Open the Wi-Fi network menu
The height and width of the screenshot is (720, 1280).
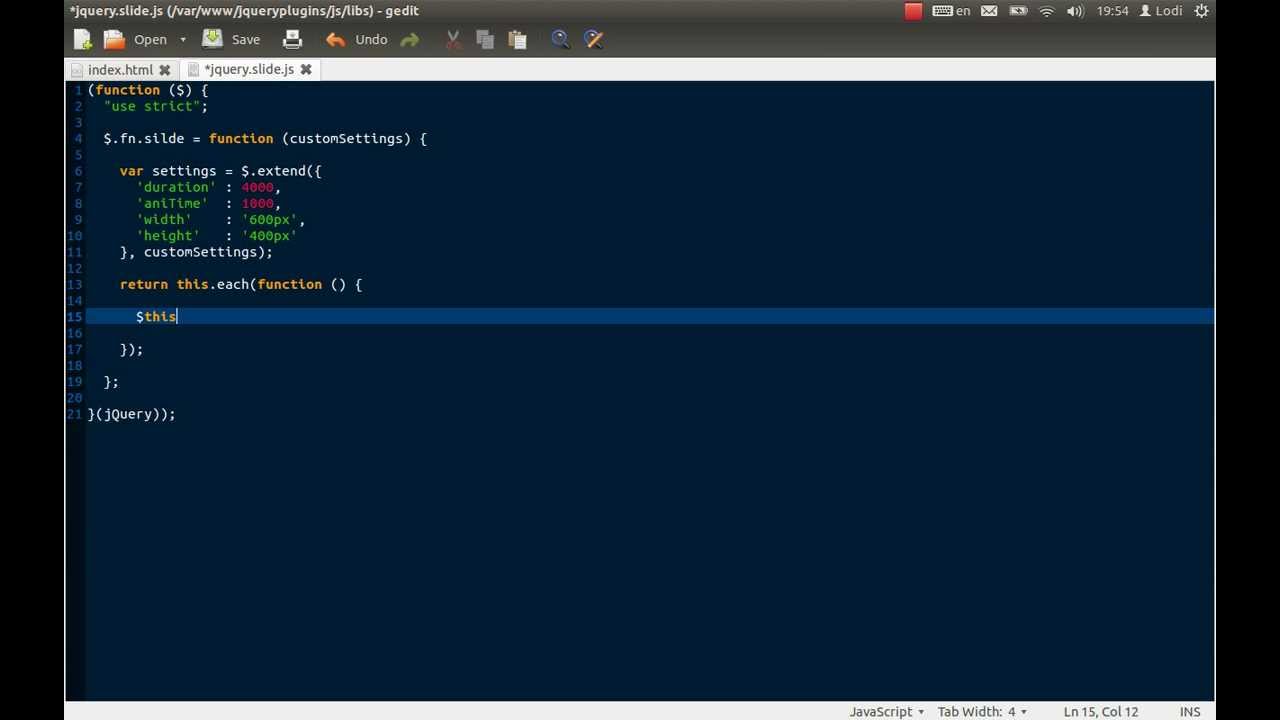pos(1047,11)
